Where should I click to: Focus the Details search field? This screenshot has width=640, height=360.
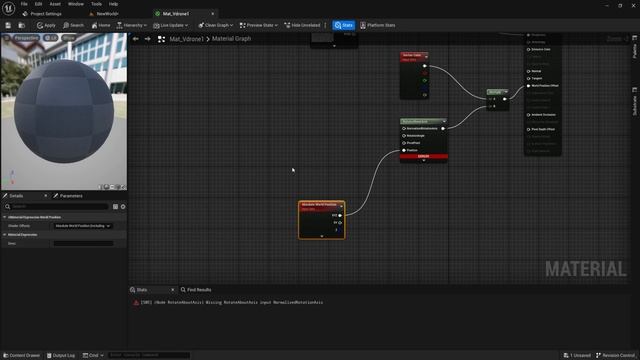click(x=56, y=207)
